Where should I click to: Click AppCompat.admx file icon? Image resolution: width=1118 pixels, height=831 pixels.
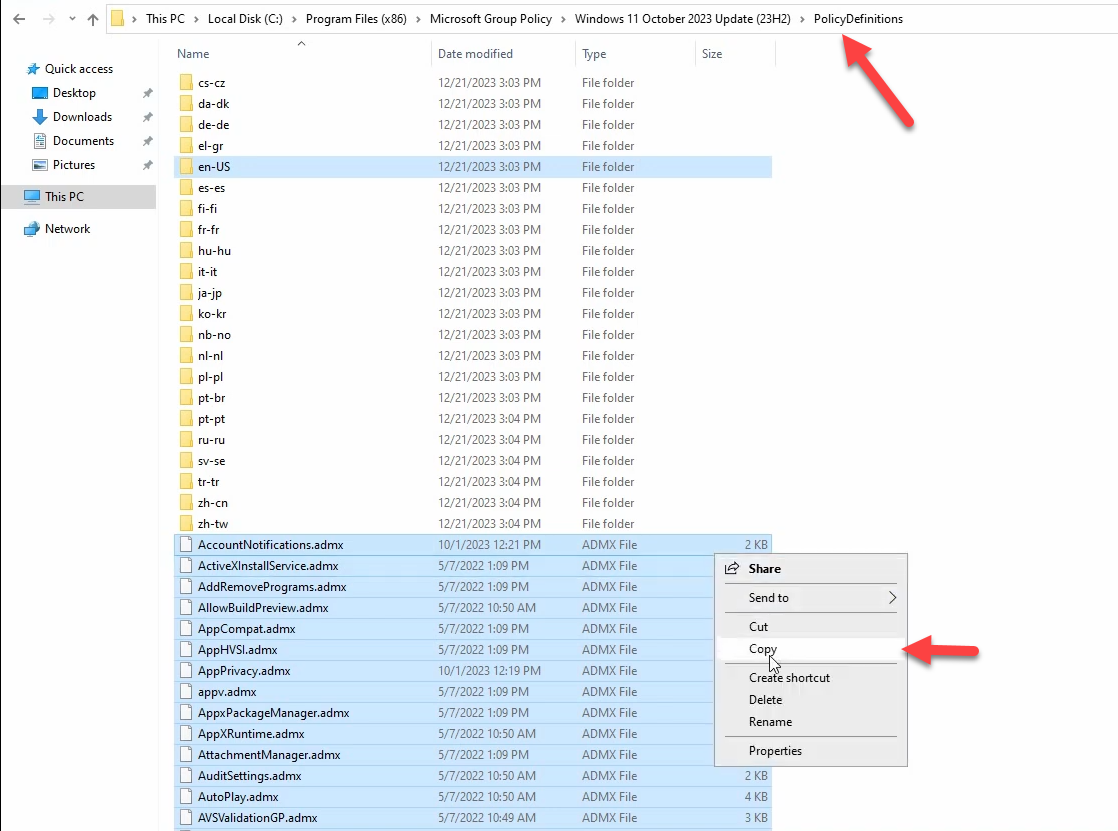pos(186,629)
